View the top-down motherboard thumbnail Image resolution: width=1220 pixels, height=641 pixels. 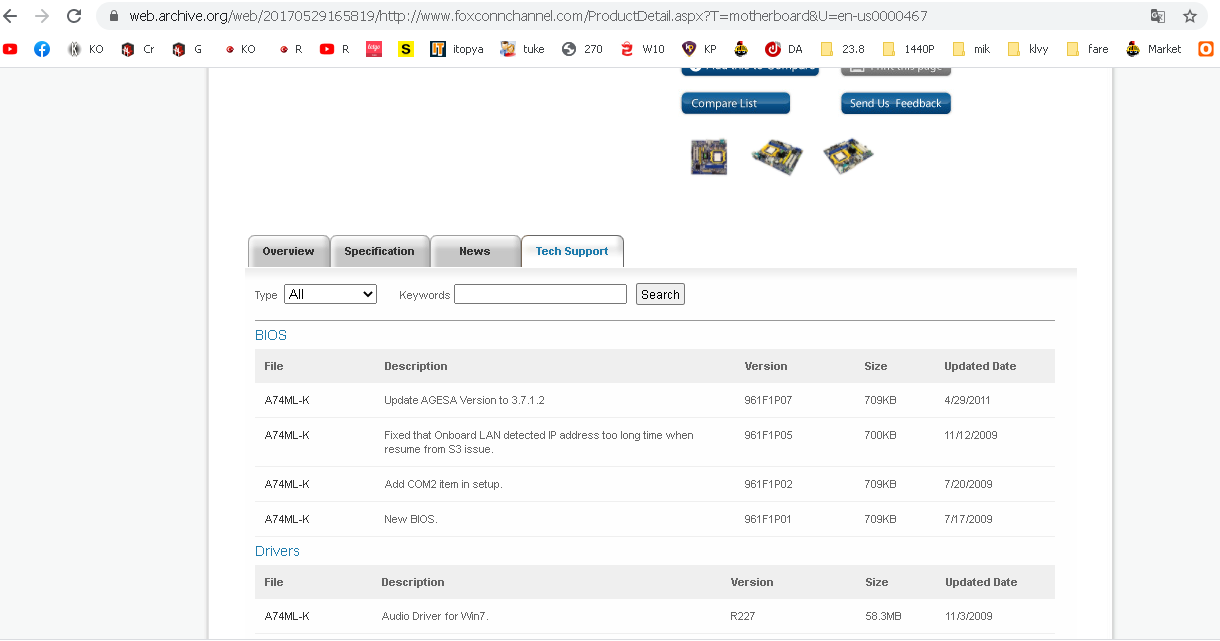pos(709,157)
